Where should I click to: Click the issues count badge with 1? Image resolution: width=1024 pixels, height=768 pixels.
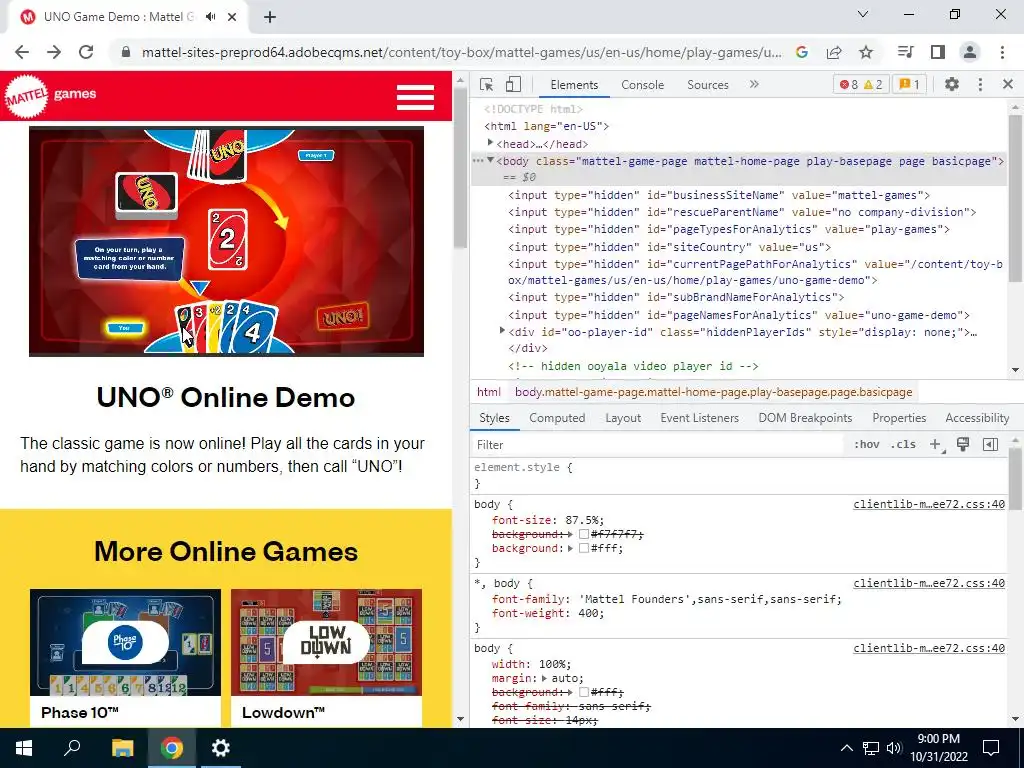[909, 85]
